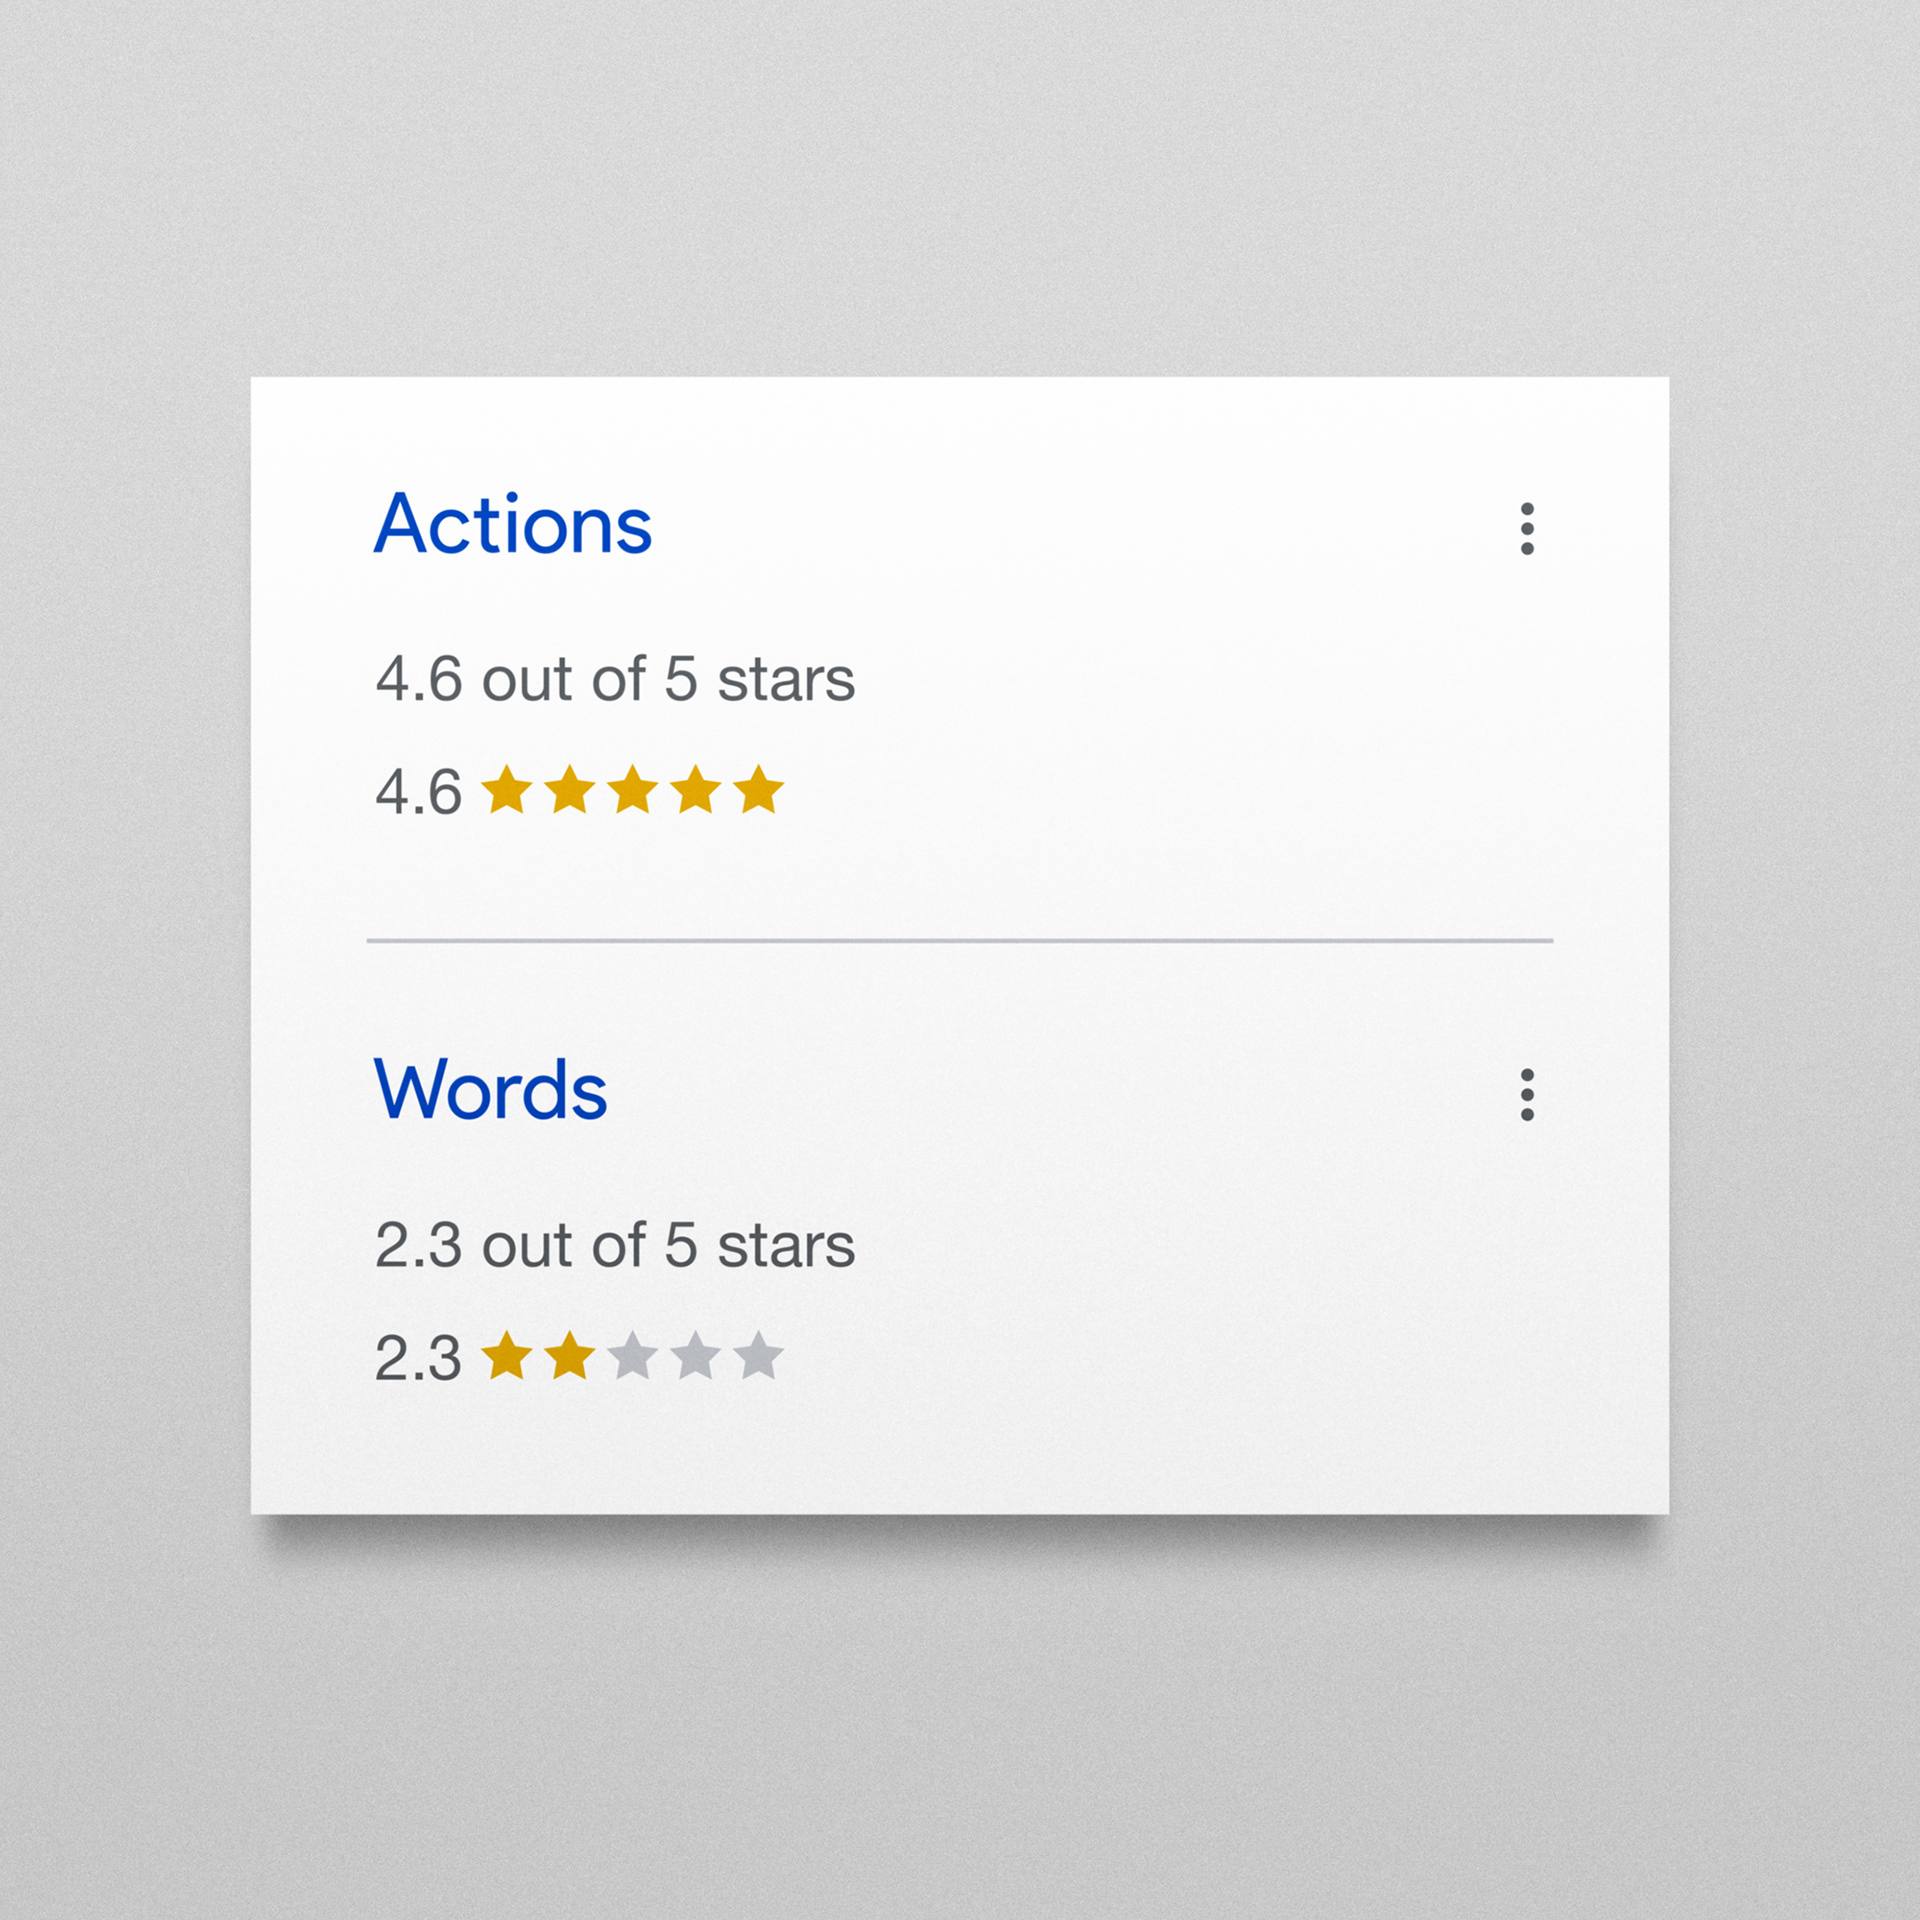Open the Actions three-dot menu

[1526, 528]
